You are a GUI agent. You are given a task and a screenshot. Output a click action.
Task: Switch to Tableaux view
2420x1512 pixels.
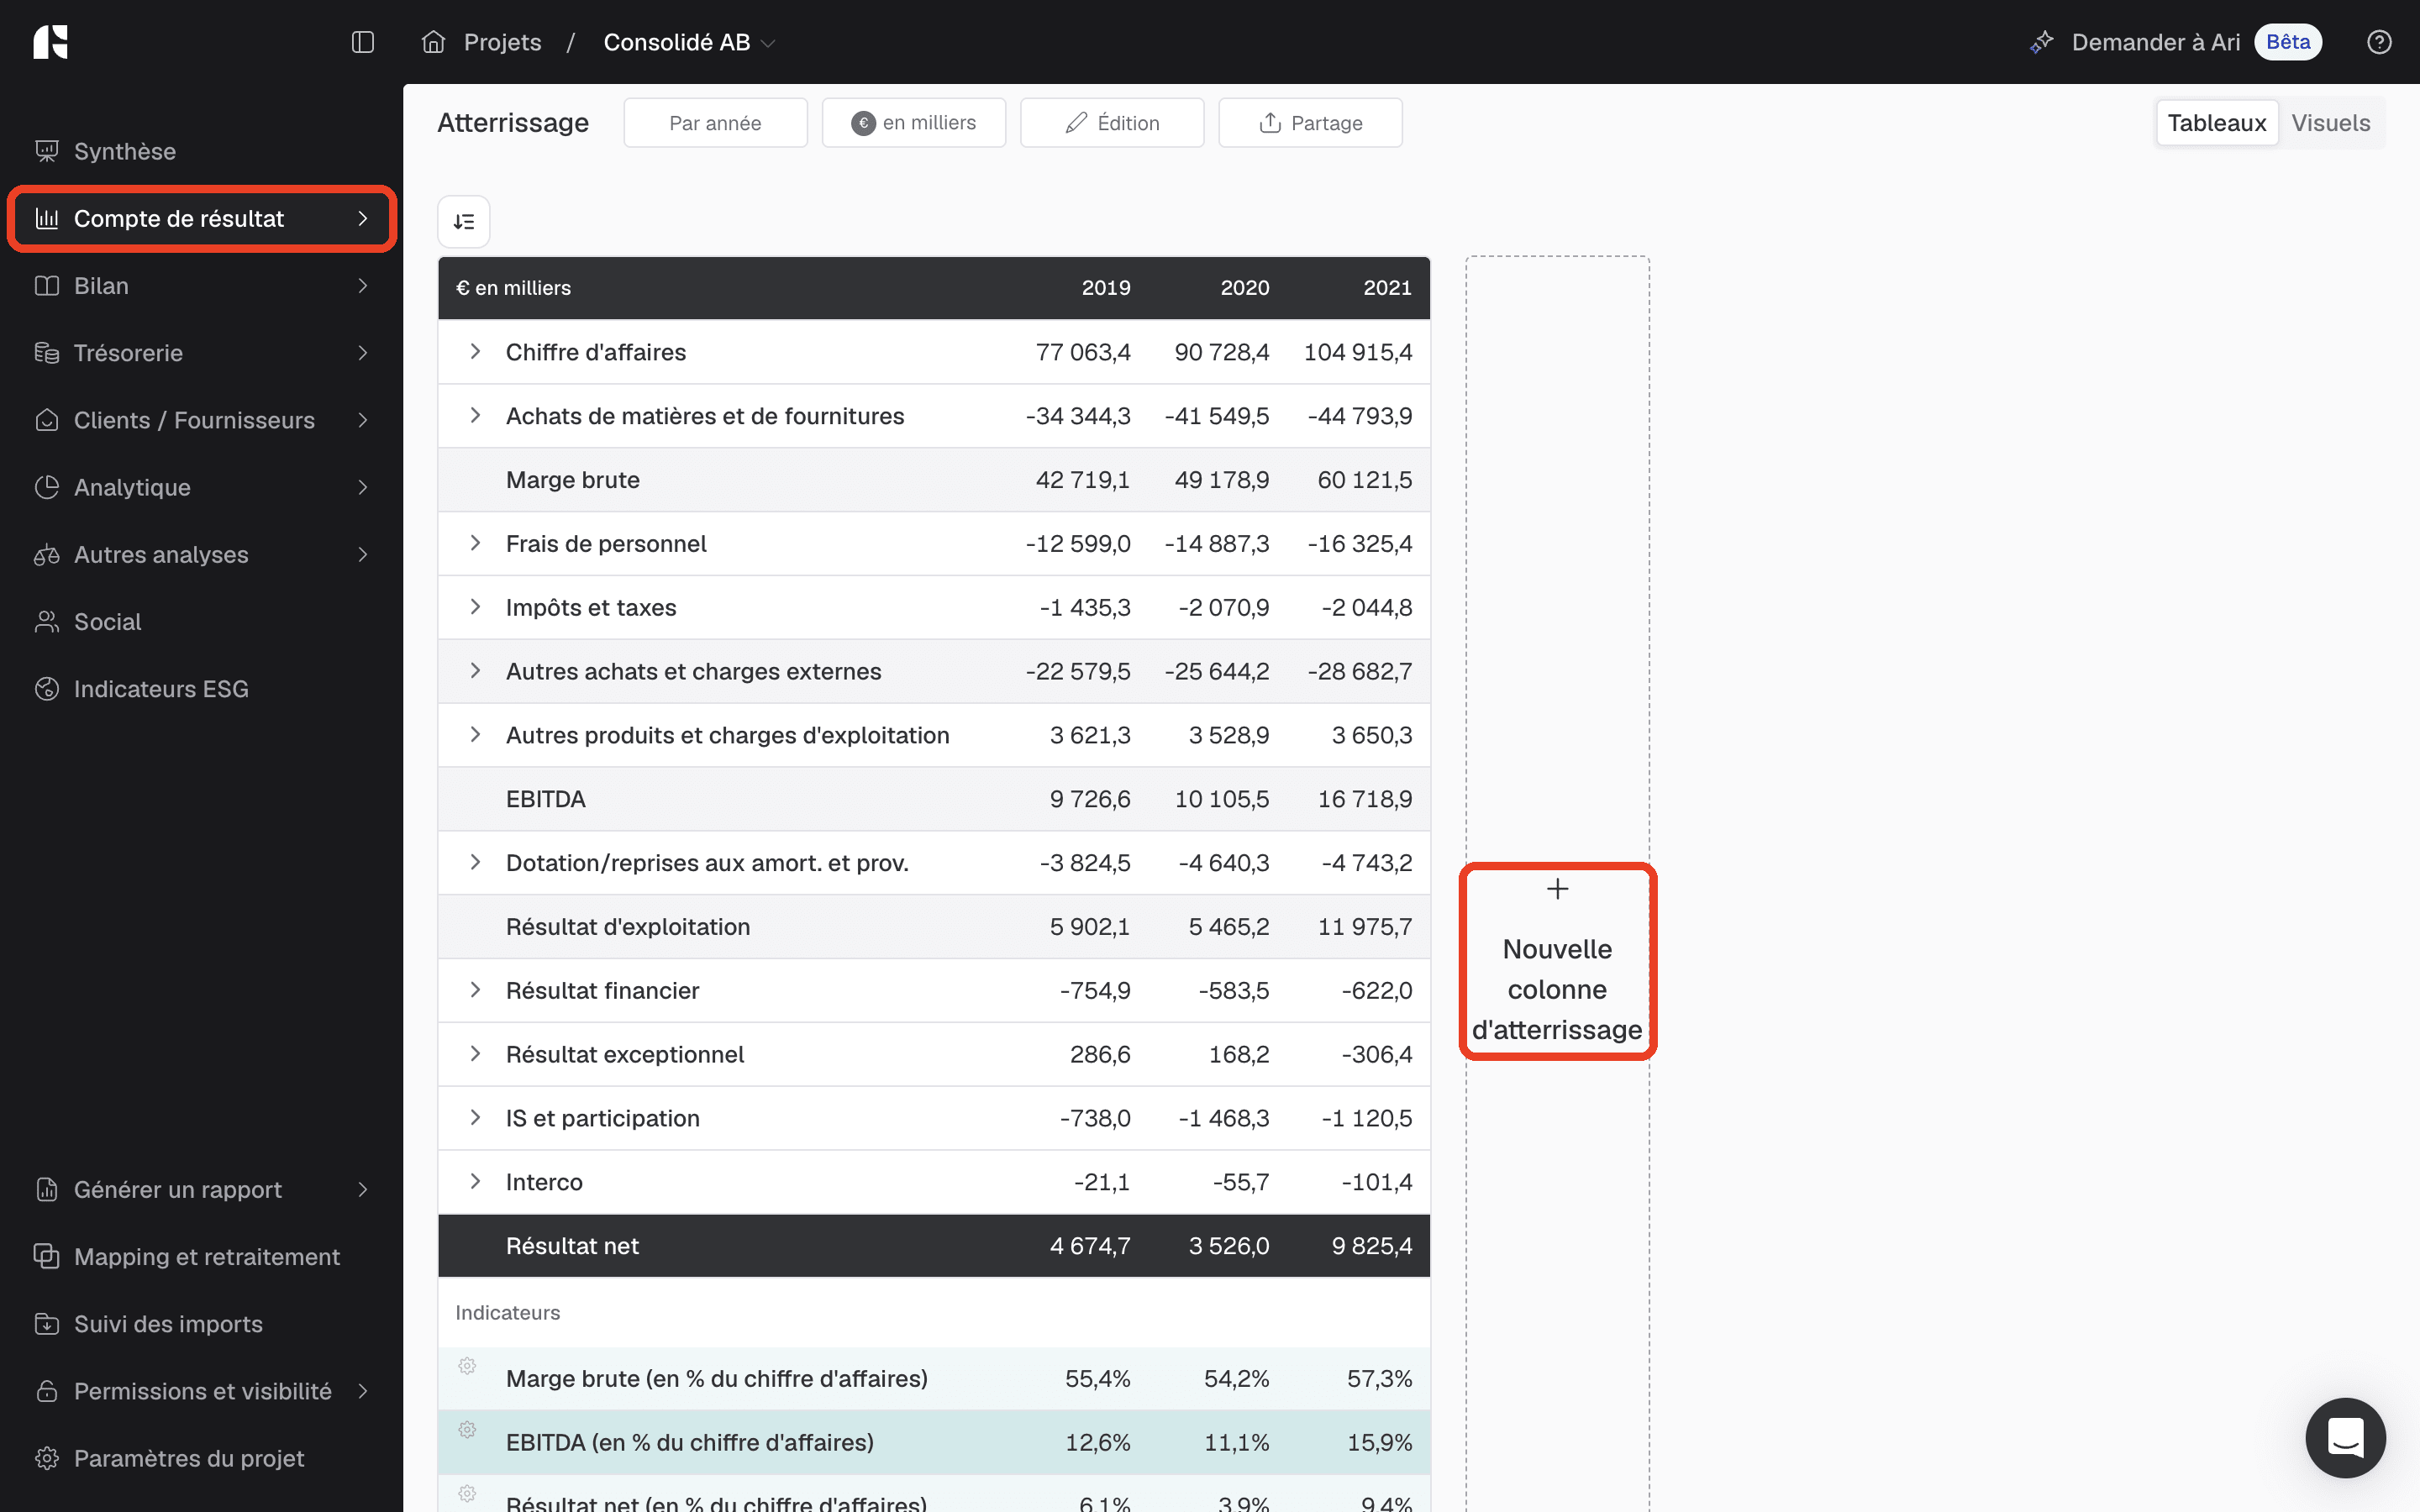[2216, 123]
